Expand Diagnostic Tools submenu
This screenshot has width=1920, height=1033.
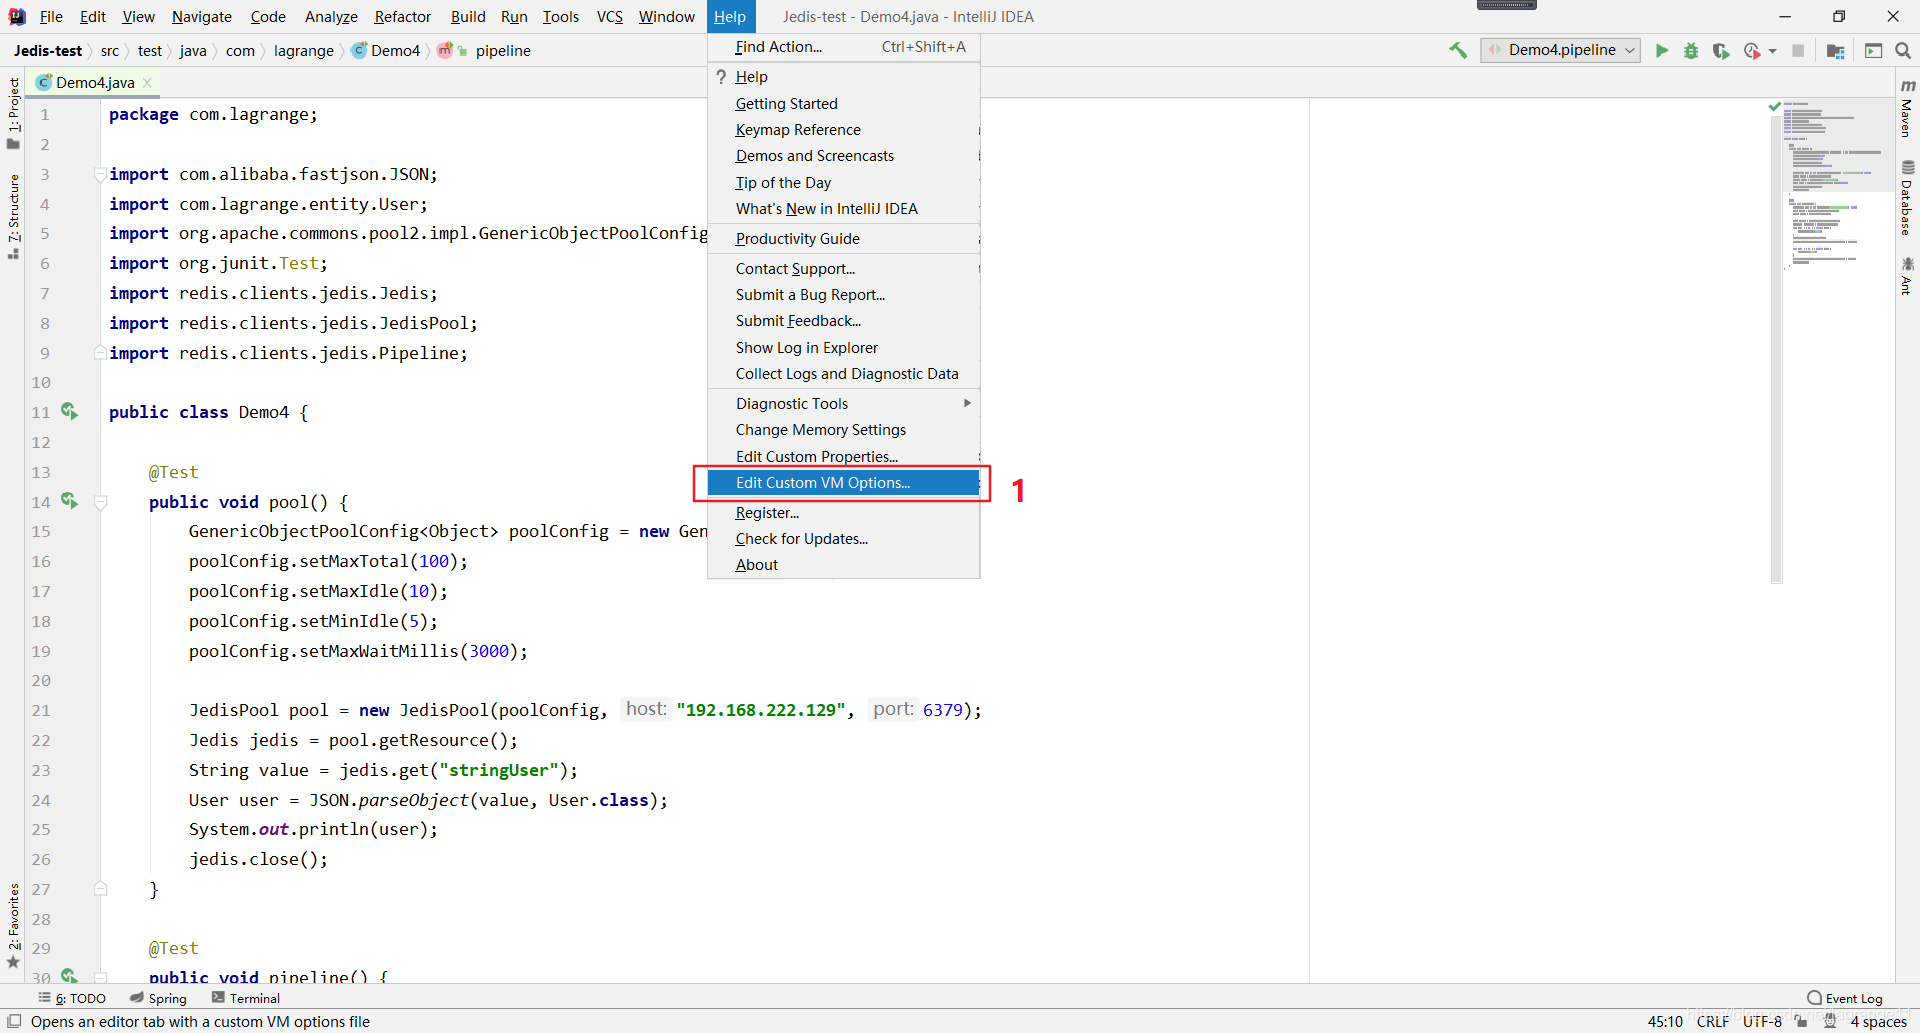[843, 403]
